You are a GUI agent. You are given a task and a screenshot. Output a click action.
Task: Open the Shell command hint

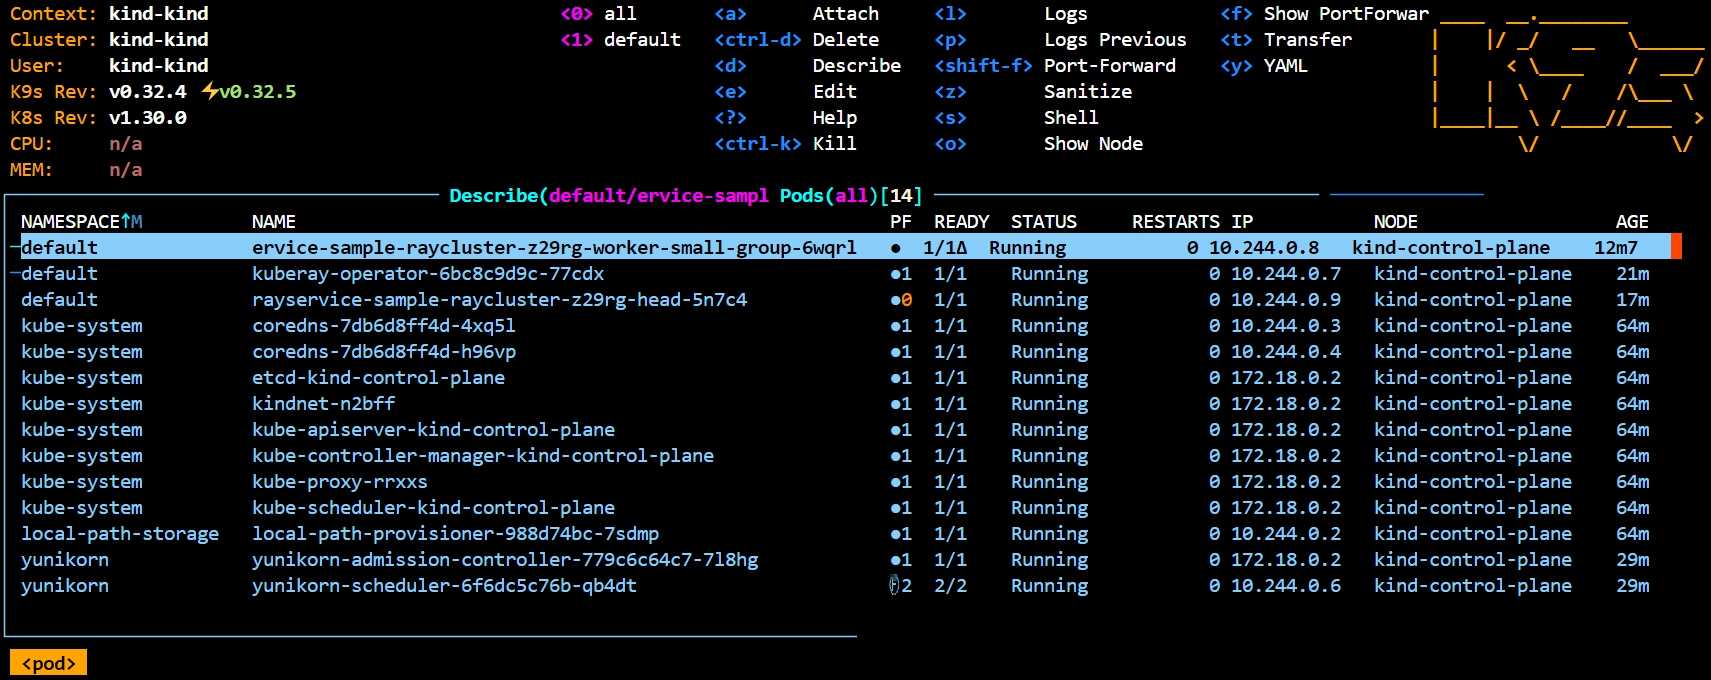click(x=1070, y=118)
